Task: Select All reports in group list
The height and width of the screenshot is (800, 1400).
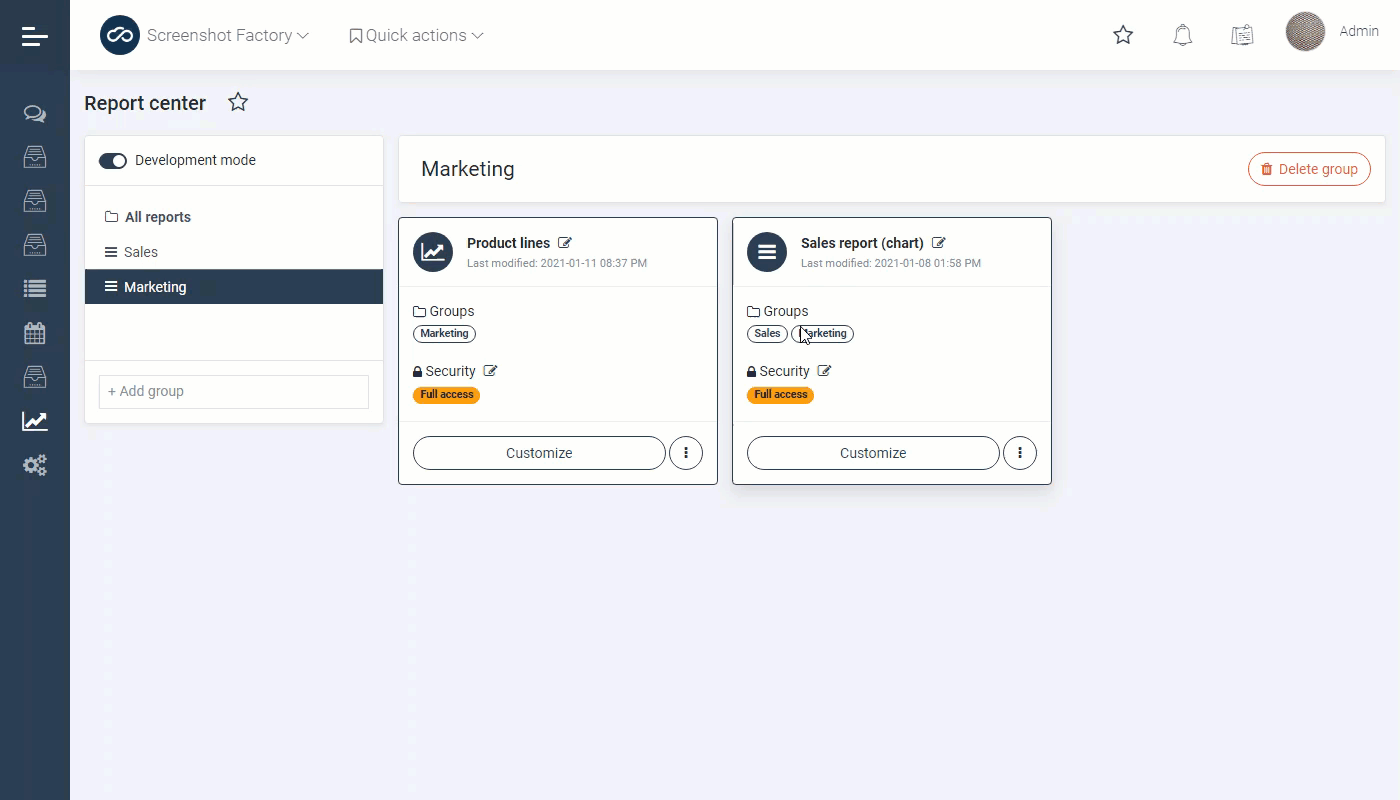Action: [157, 217]
